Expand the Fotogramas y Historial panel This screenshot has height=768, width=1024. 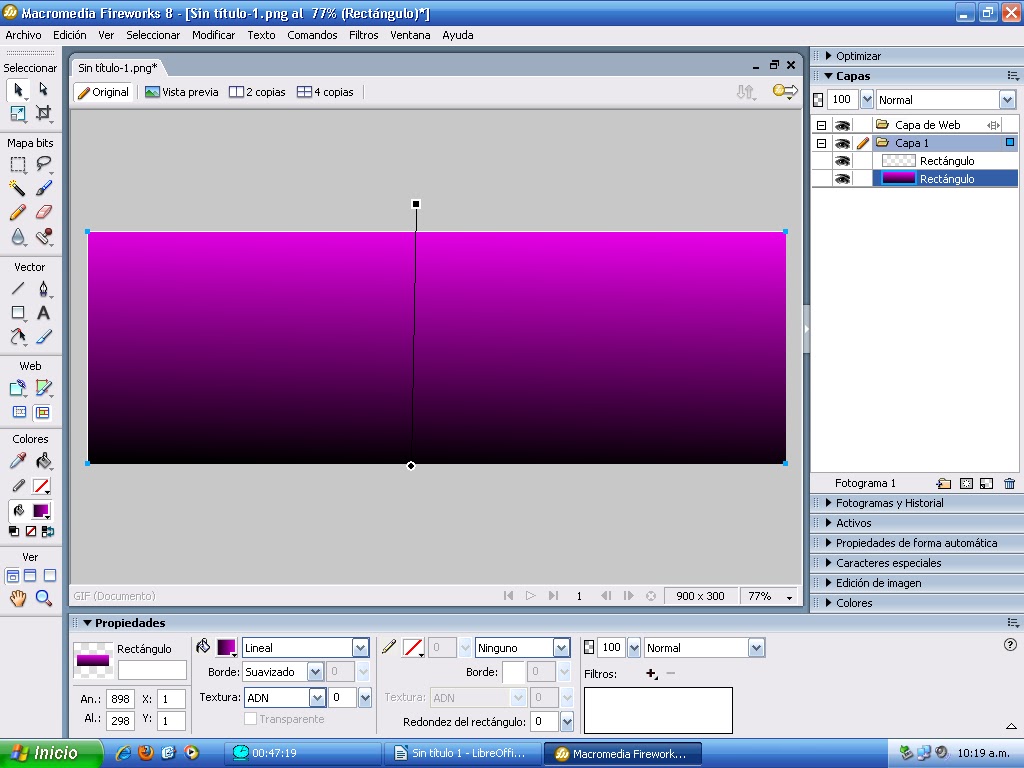point(829,503)
